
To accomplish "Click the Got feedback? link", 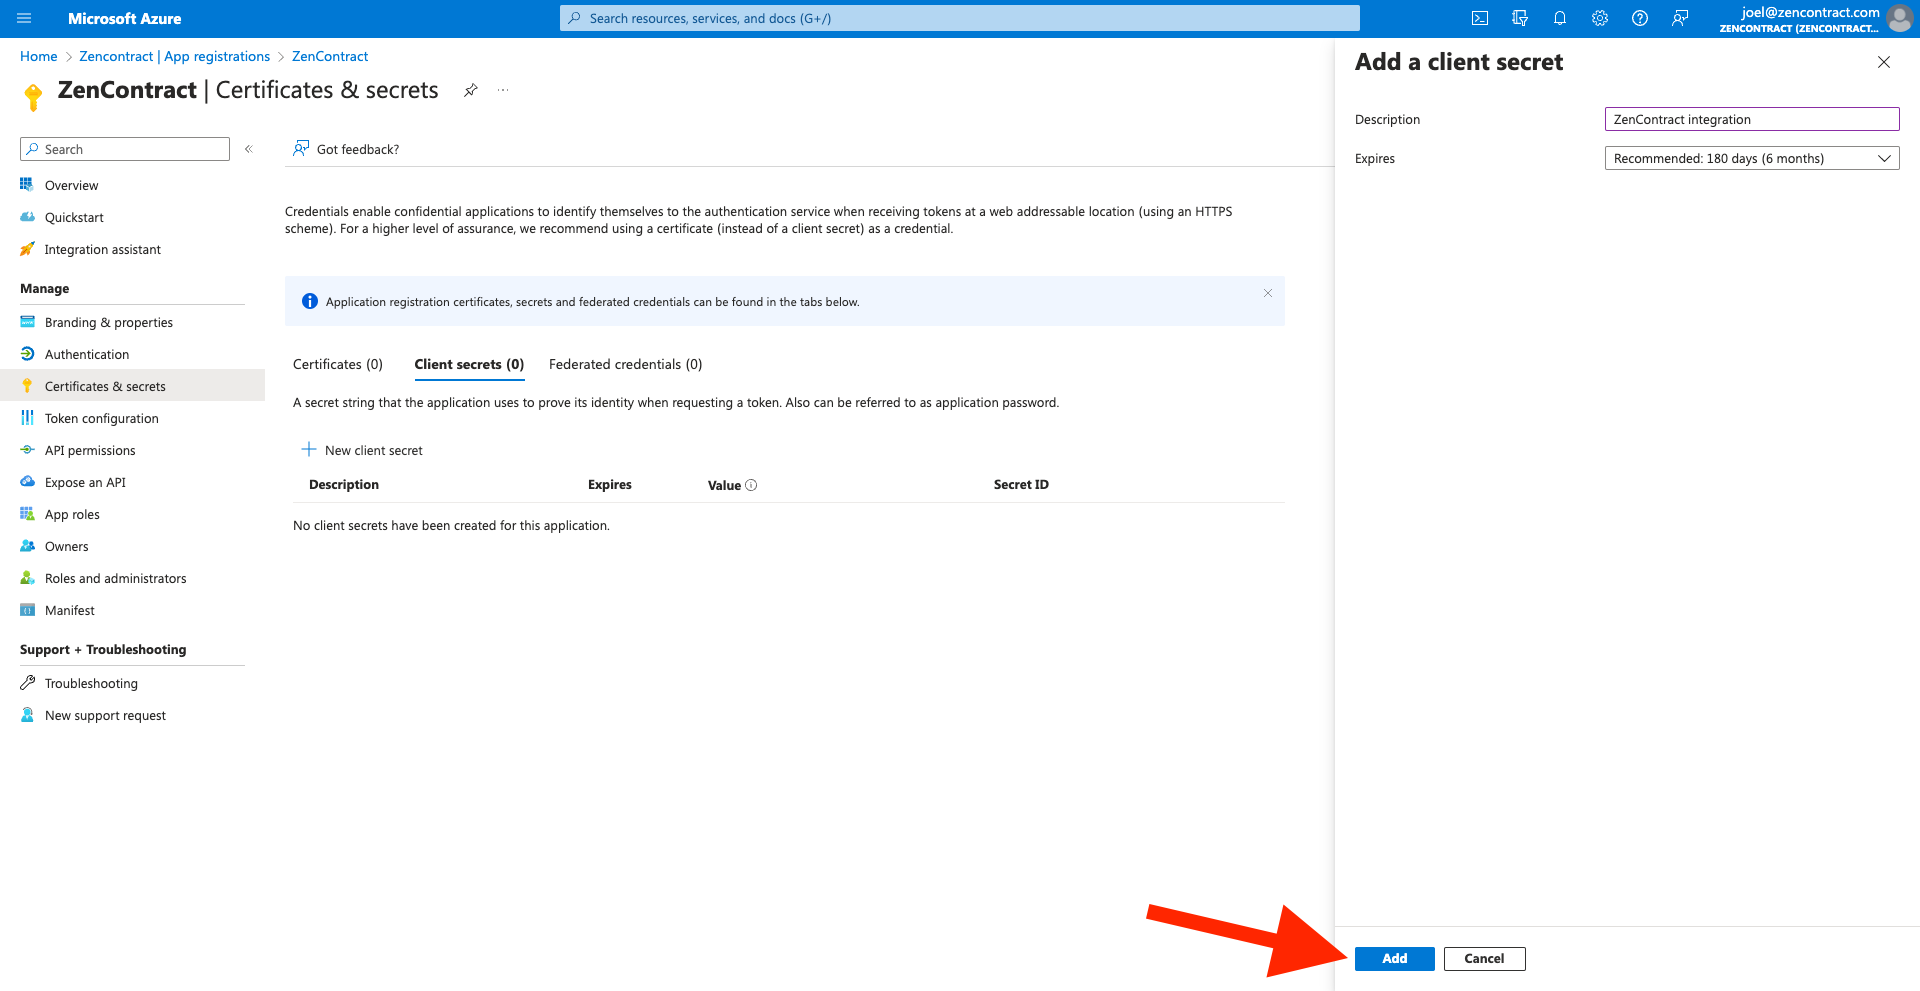I will [346, 149].
